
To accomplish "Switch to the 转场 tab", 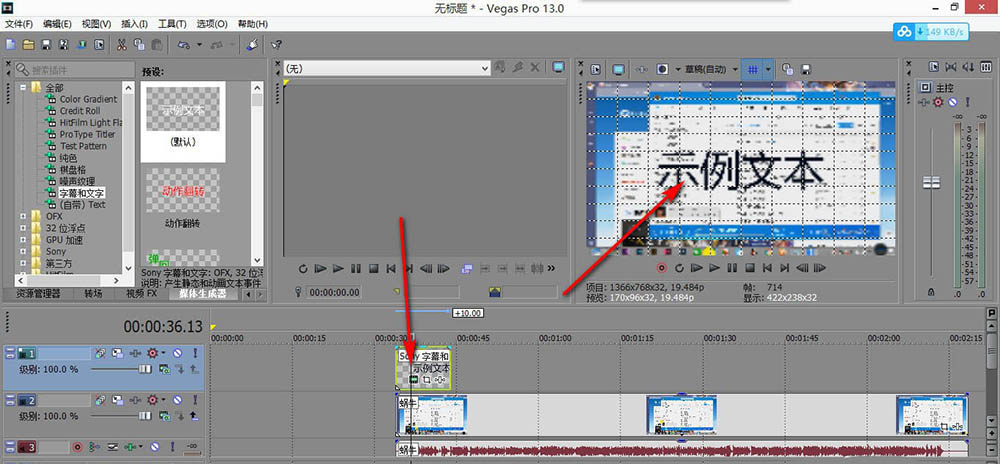I will [93, 294].
